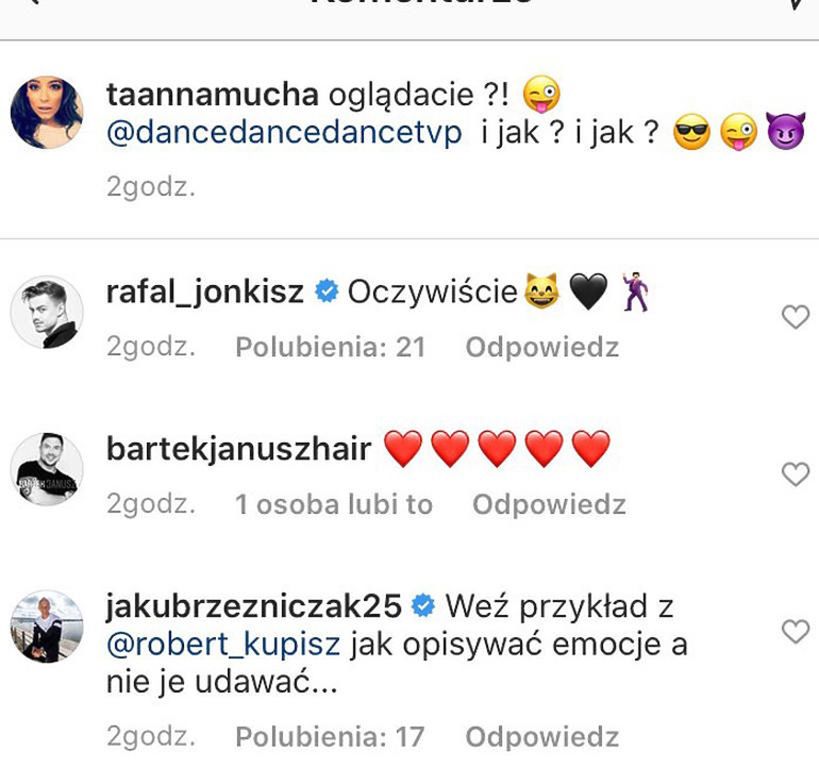
Task: Open the @dancedancedancetvp mention
Action: point(285,134)
